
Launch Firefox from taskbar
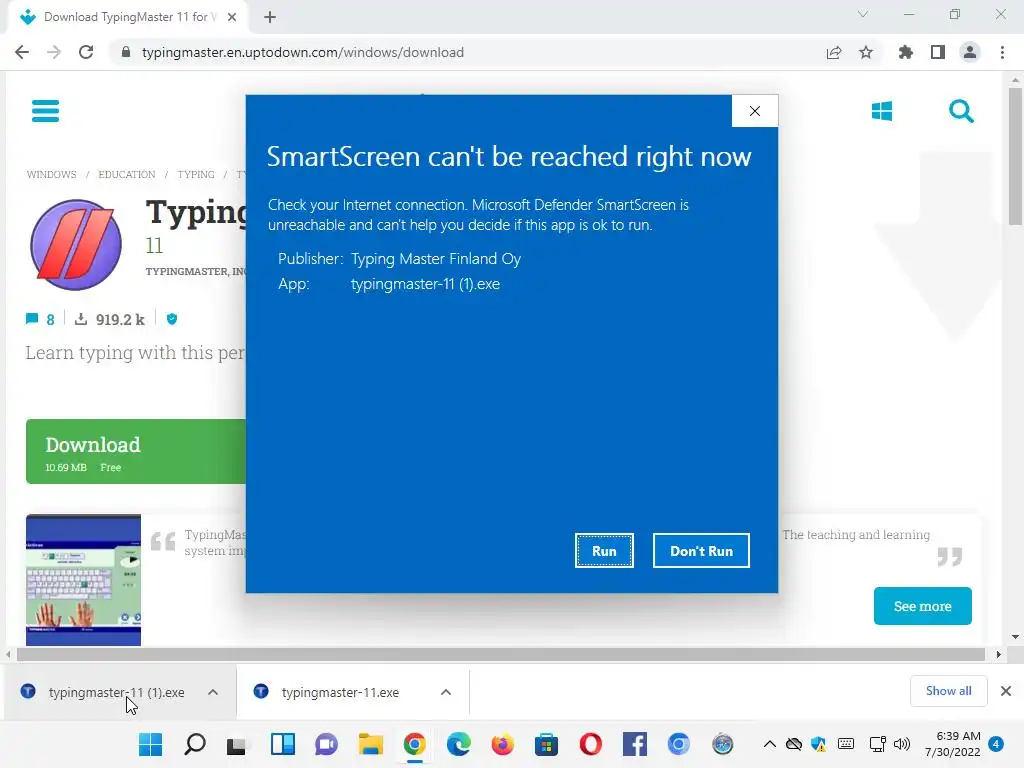coord(503,744)
